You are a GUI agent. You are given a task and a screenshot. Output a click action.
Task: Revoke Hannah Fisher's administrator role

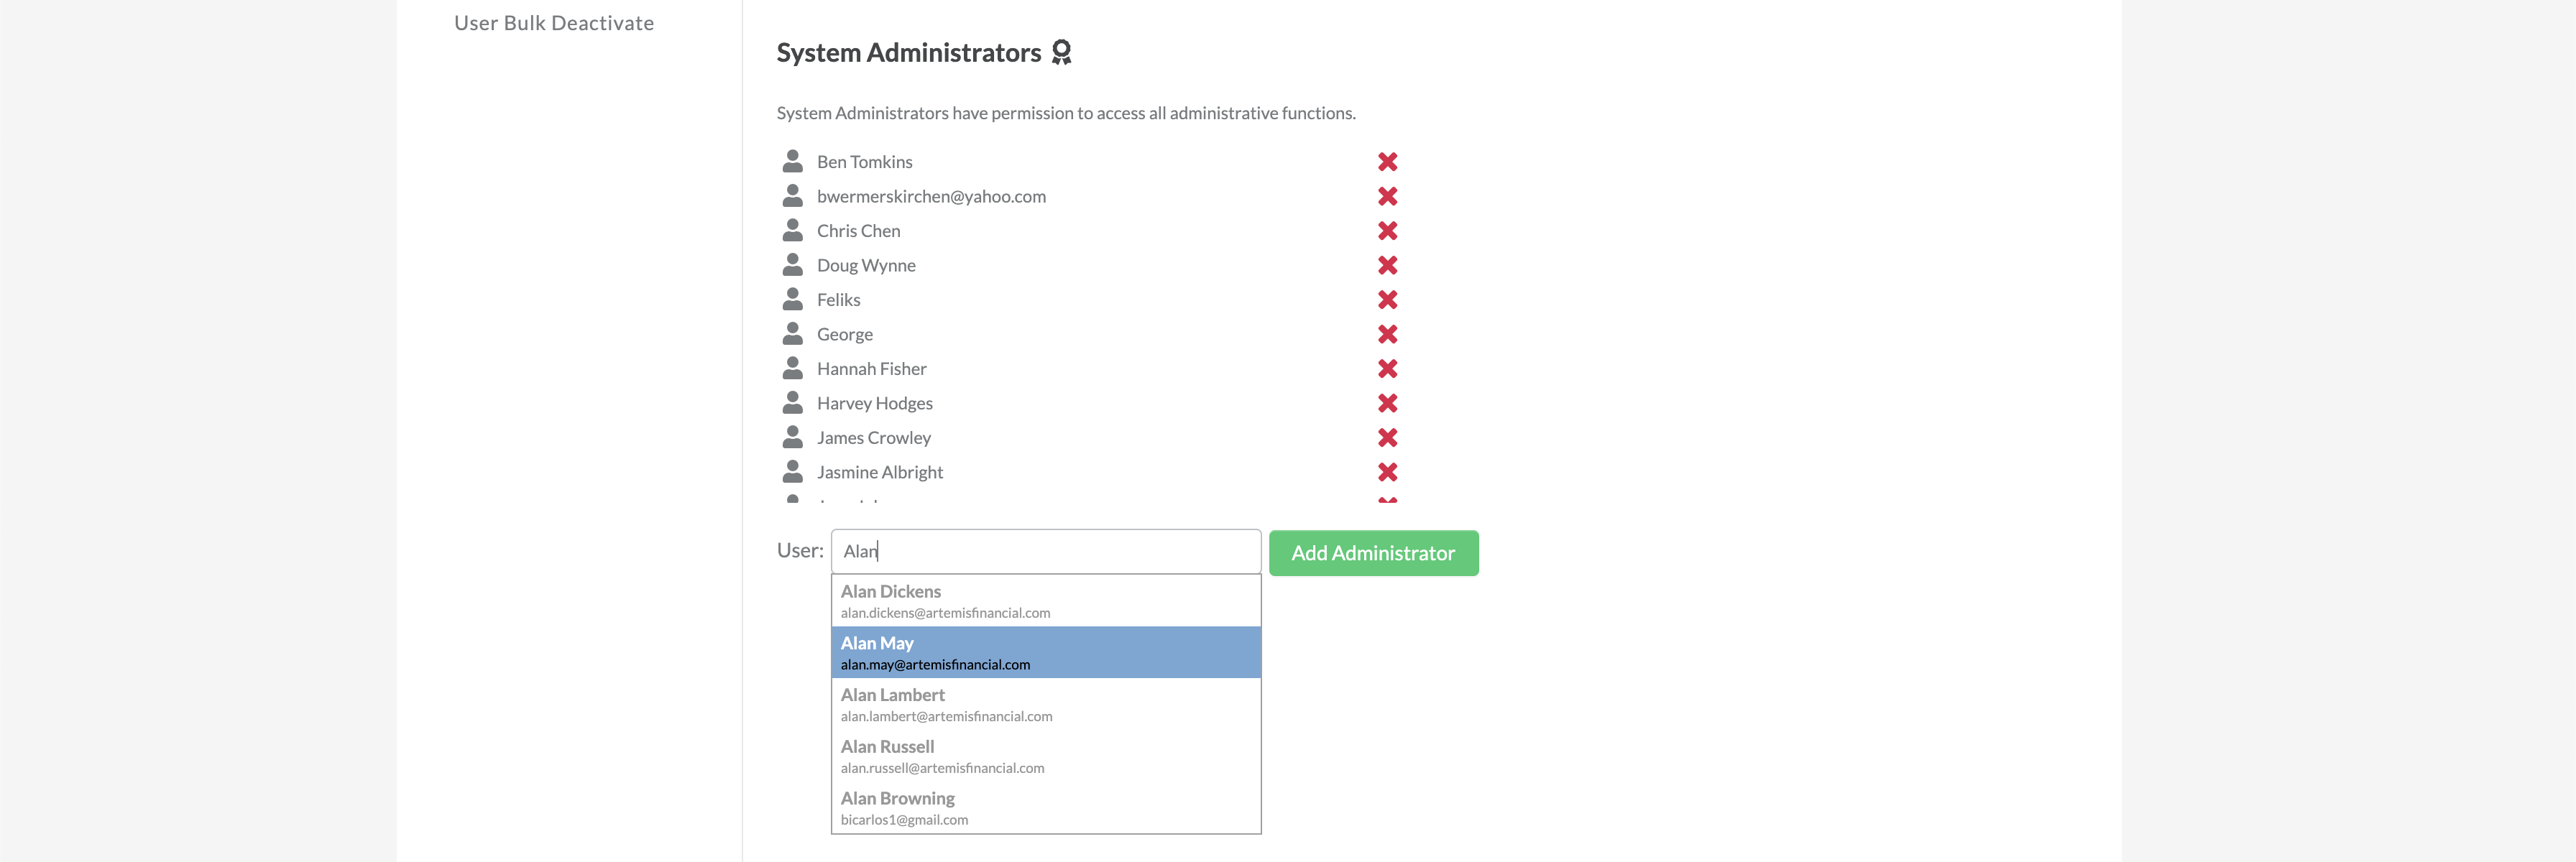1387,369
